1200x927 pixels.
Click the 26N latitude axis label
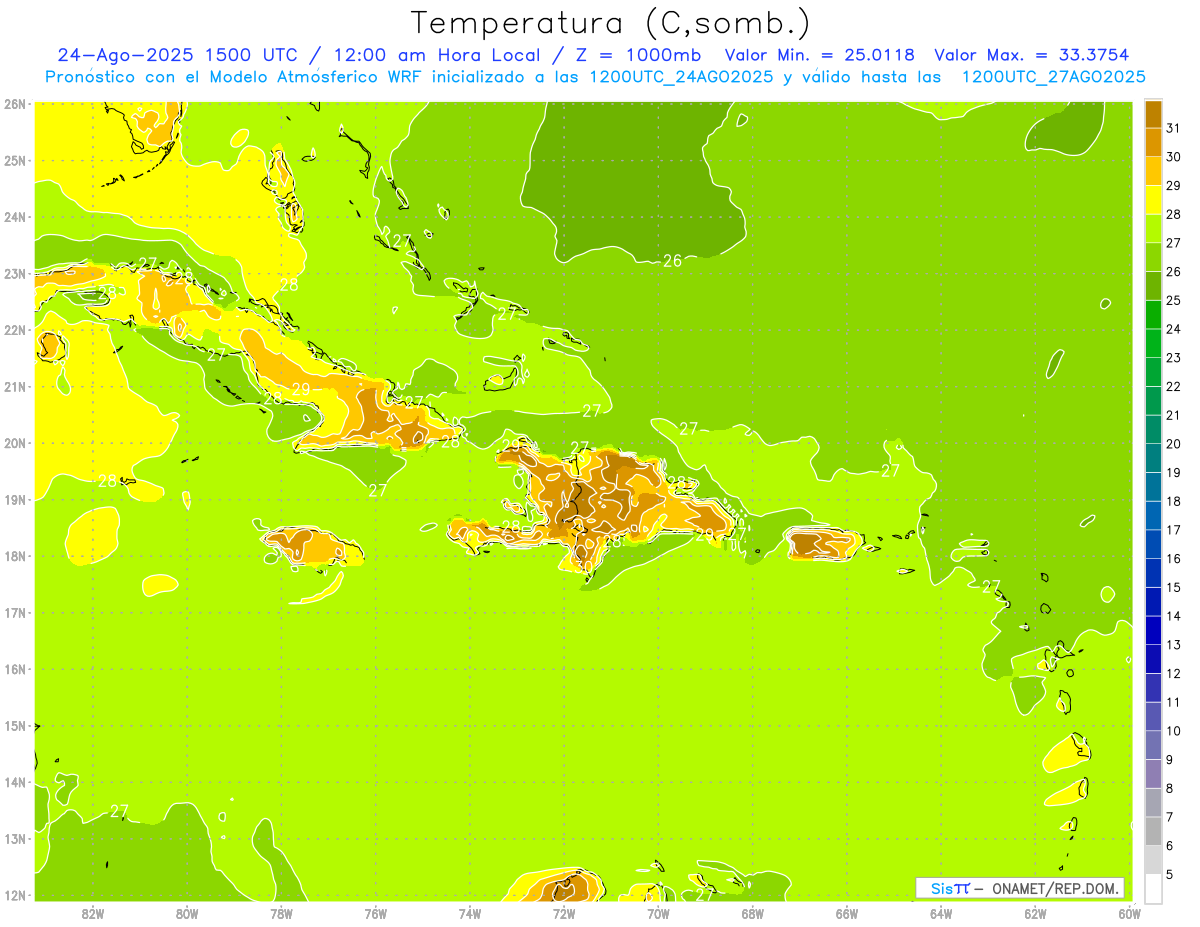click(x=15, y=104)
